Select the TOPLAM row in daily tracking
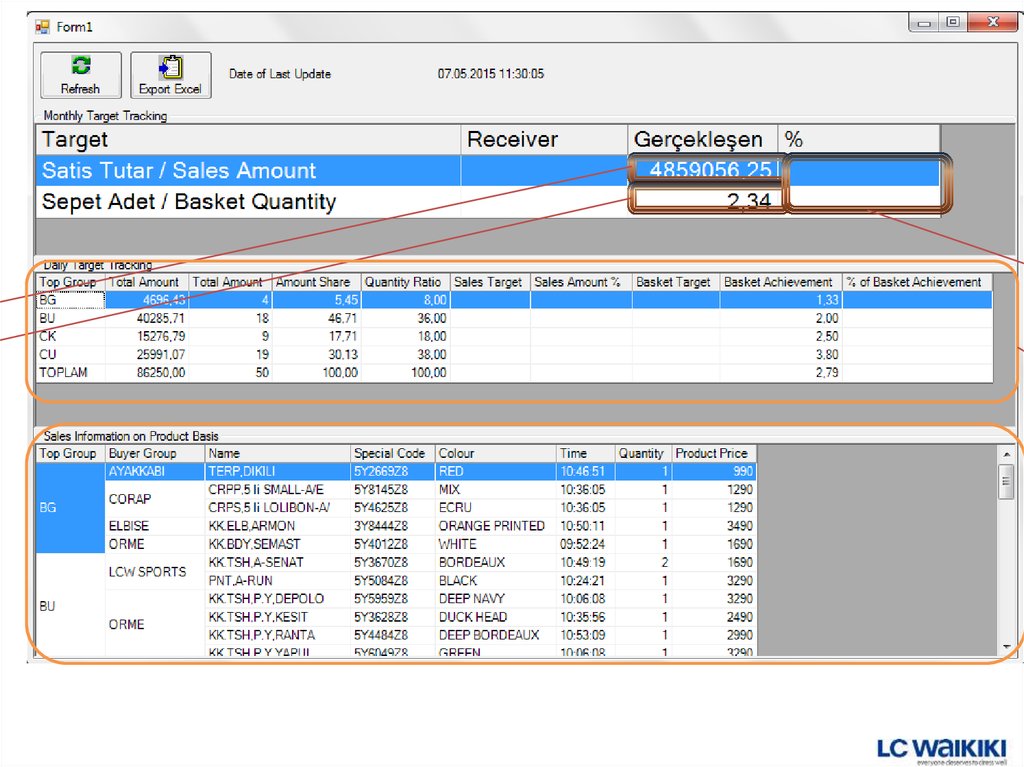Image resolution: width=1024 pixels, height=767 pixels. [64, 372]
